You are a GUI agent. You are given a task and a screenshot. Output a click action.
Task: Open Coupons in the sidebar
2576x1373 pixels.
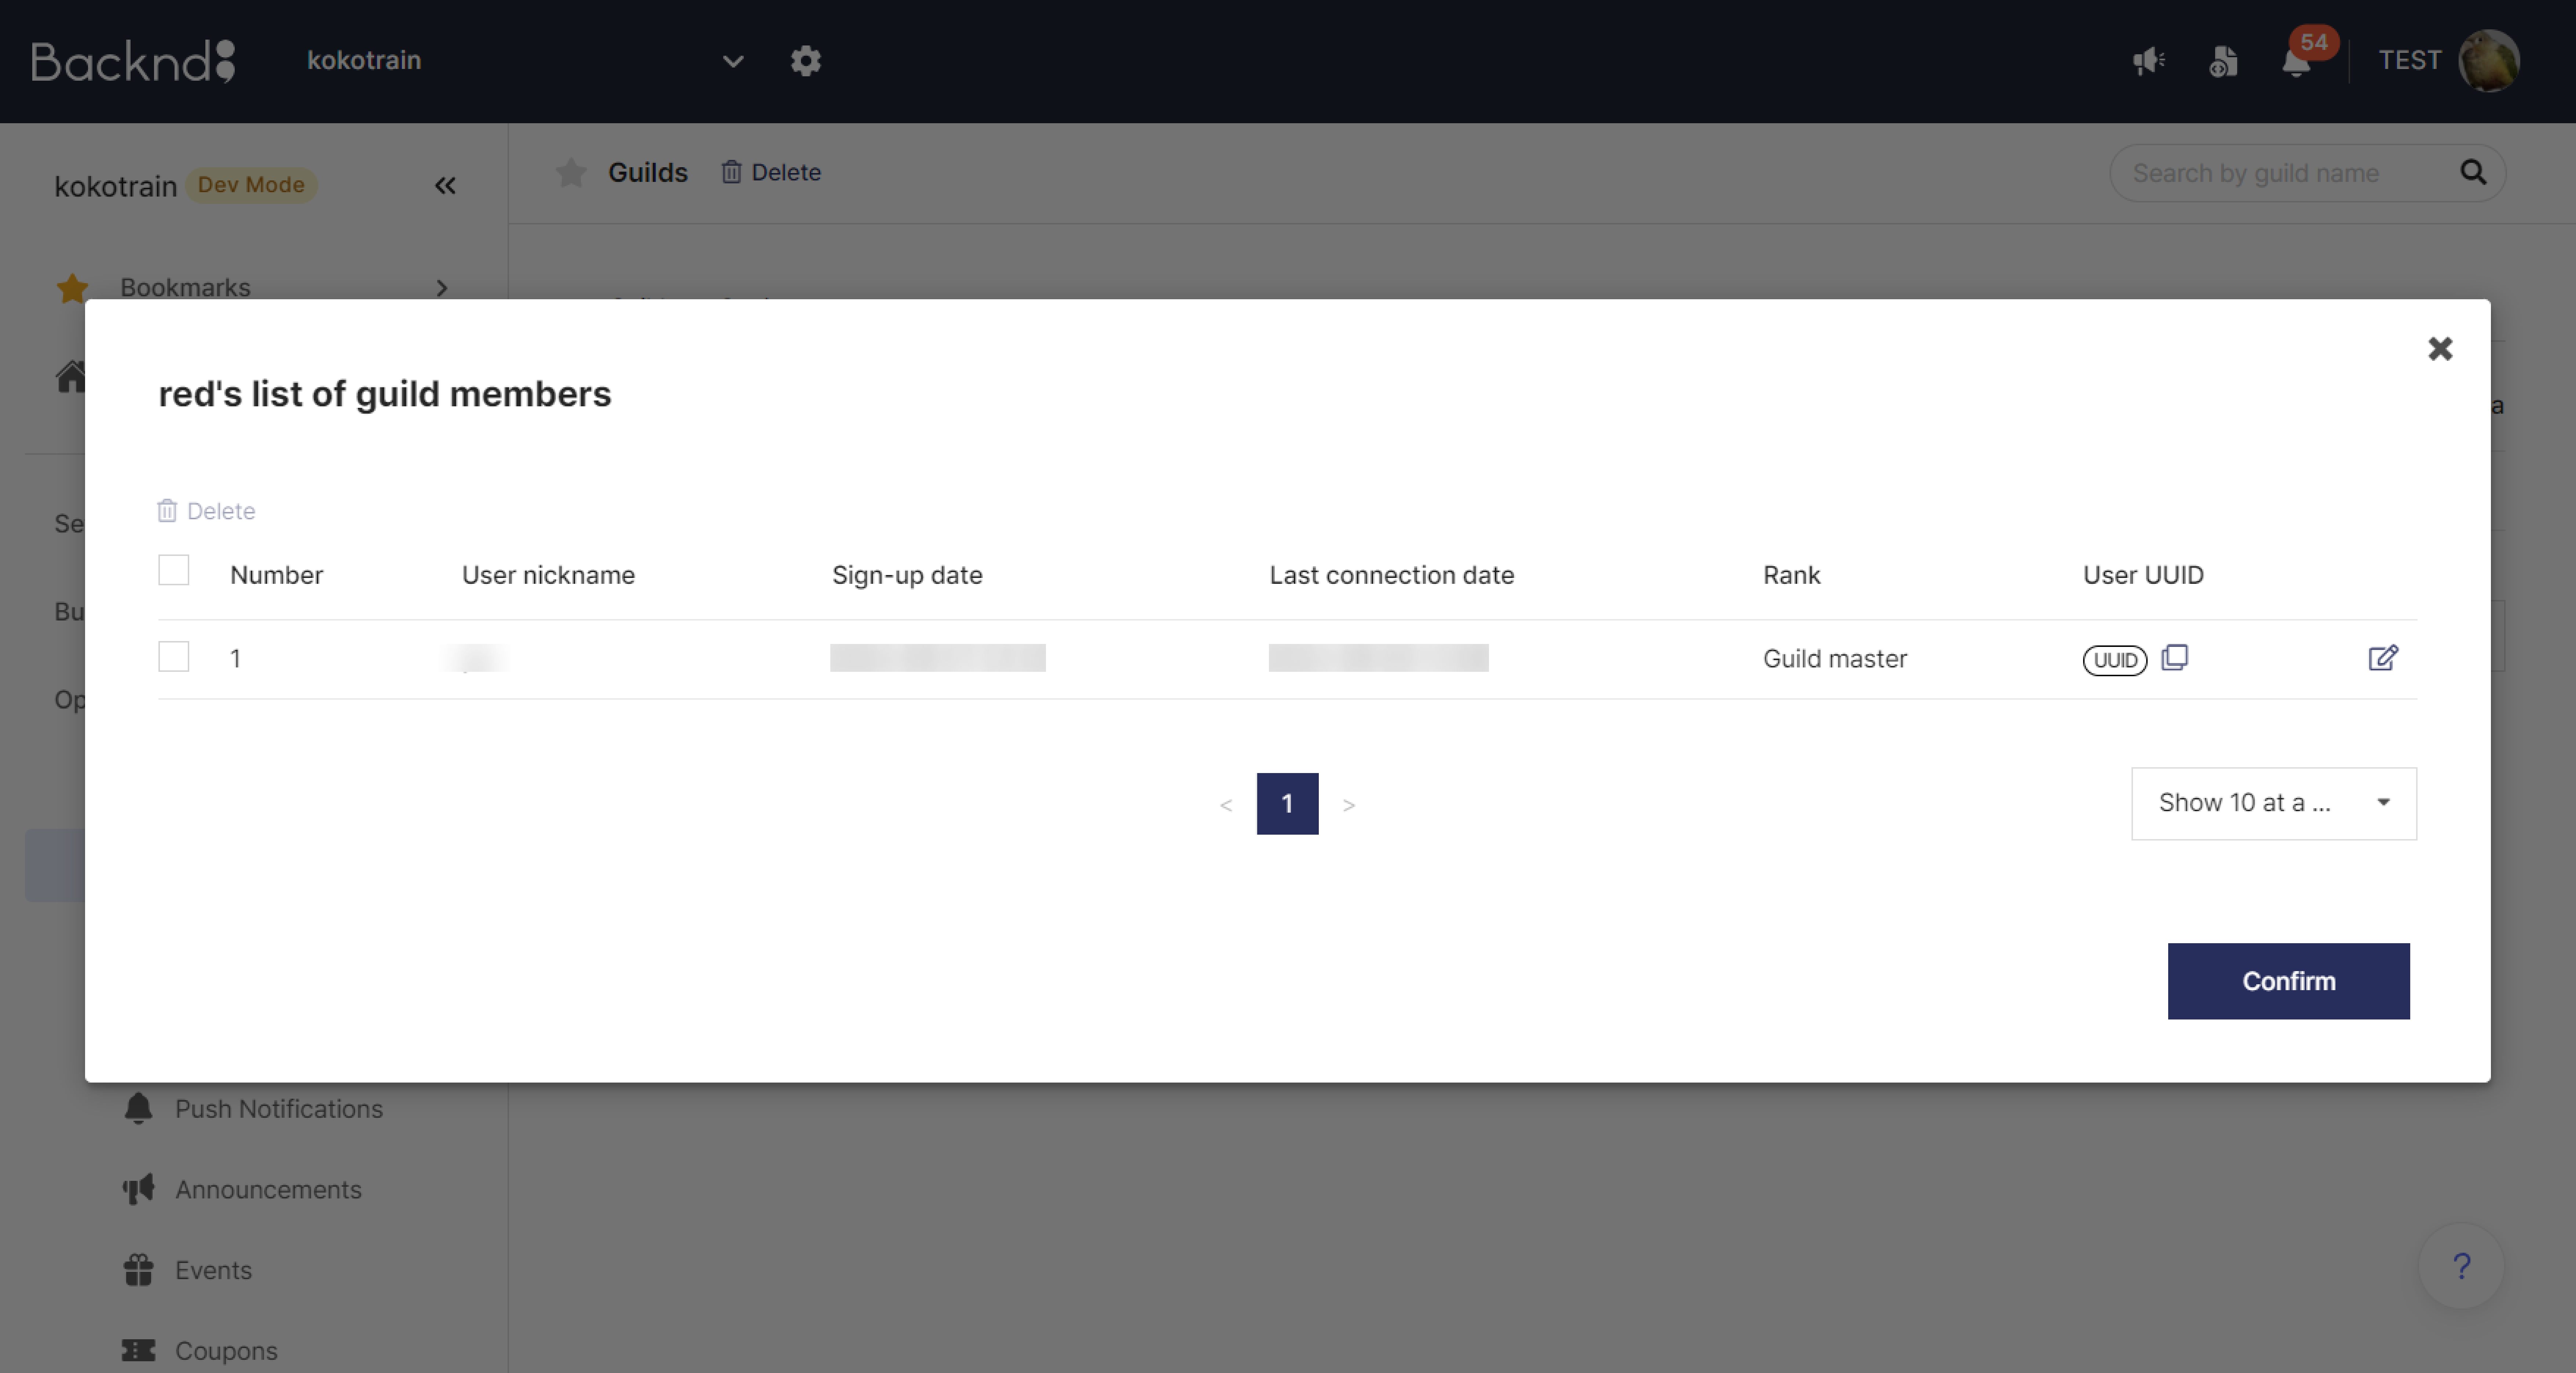point(200,1351)
